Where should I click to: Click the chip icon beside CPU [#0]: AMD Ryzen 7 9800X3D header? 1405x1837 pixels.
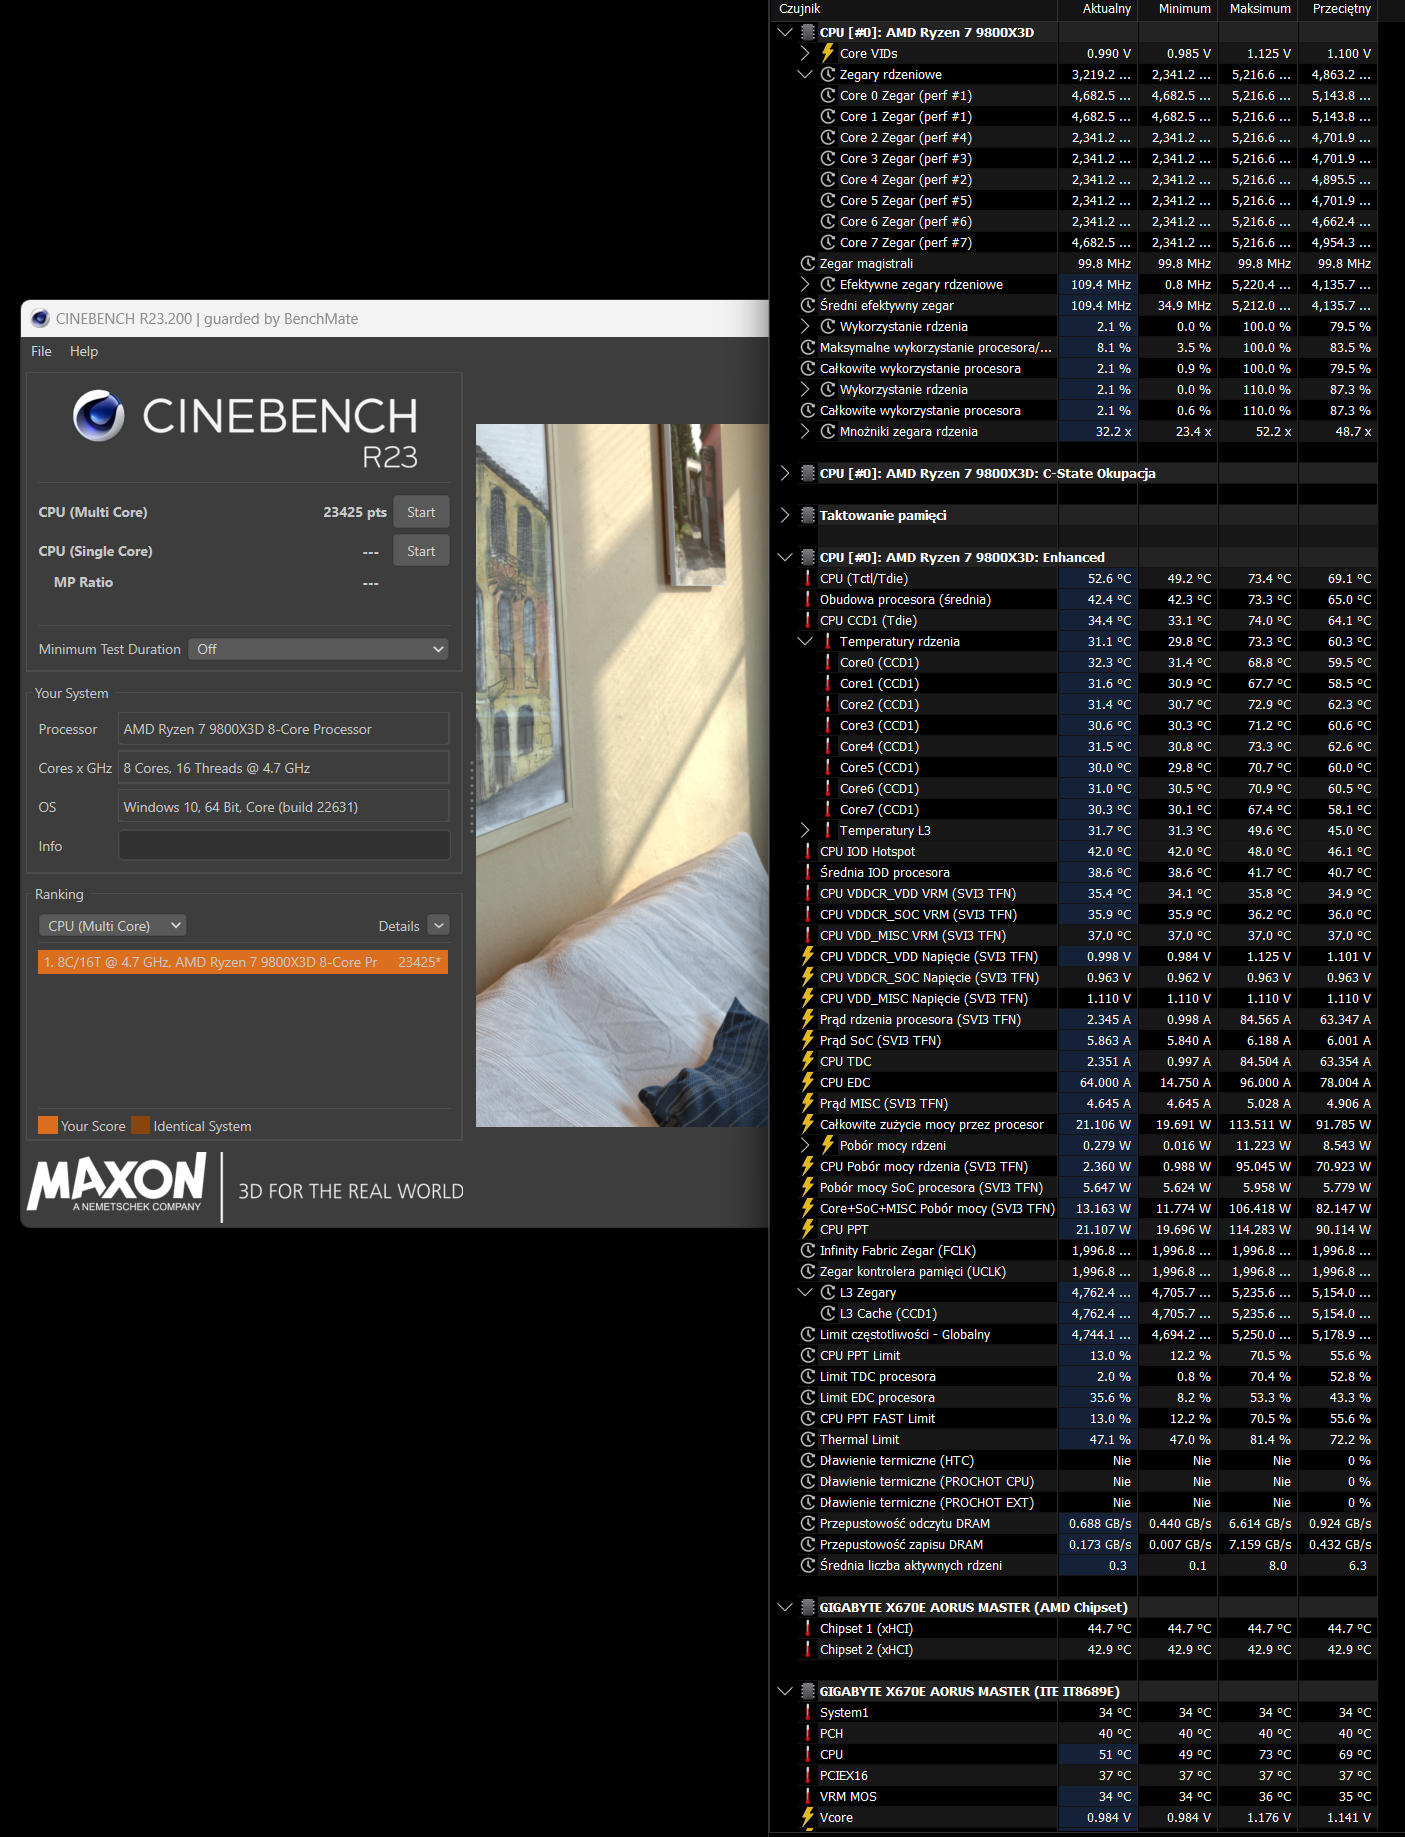808,32
